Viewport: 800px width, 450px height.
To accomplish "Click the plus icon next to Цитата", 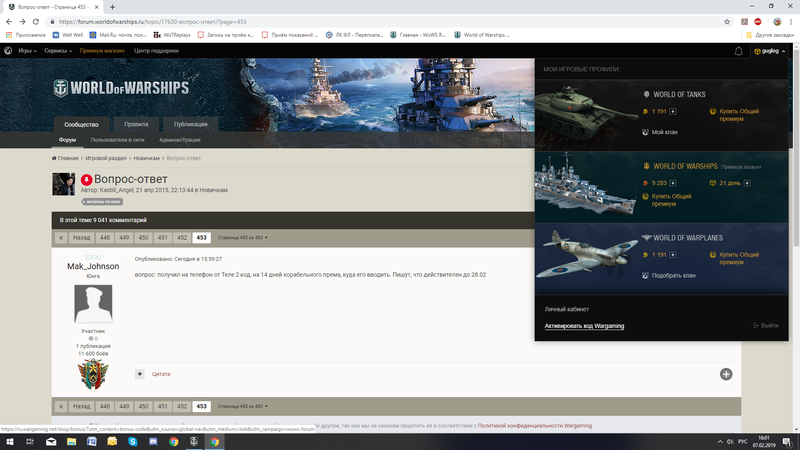I will (140, 374).
